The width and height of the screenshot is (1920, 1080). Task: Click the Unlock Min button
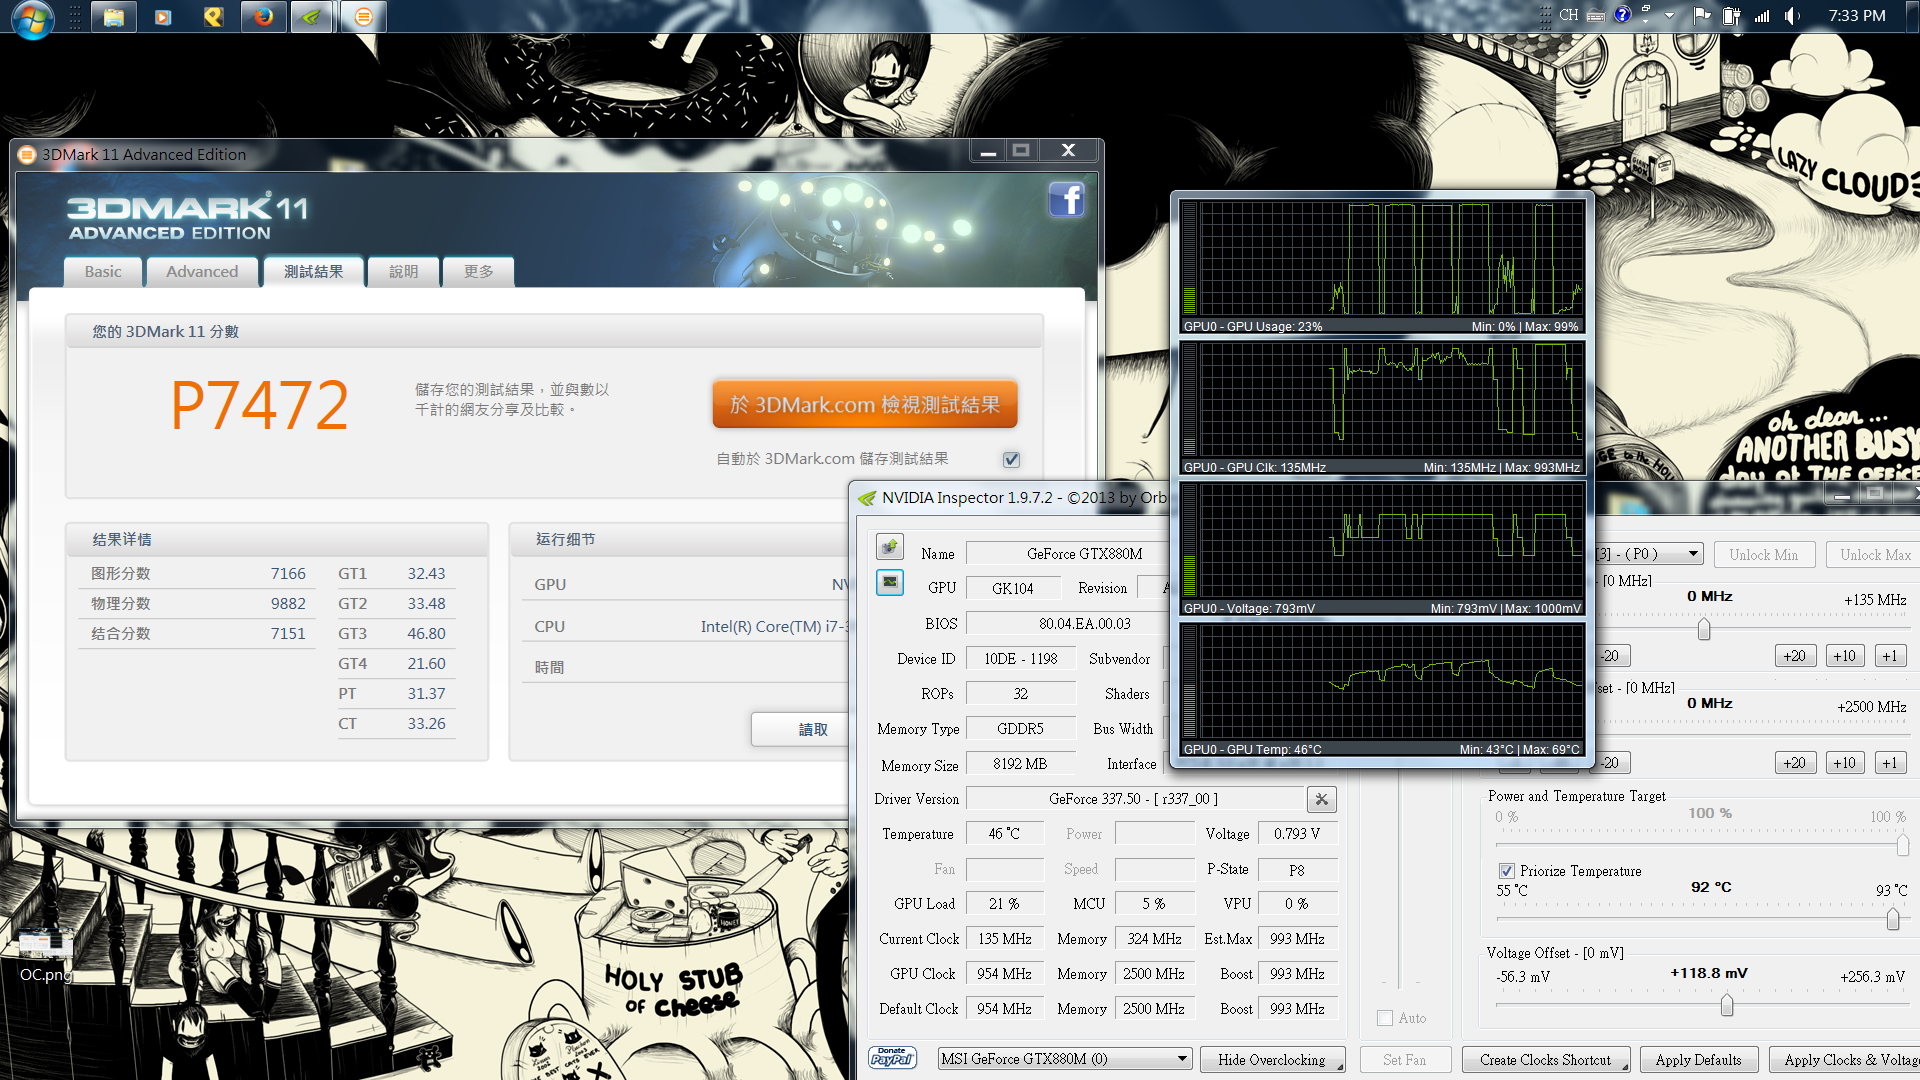(1763, 555)
